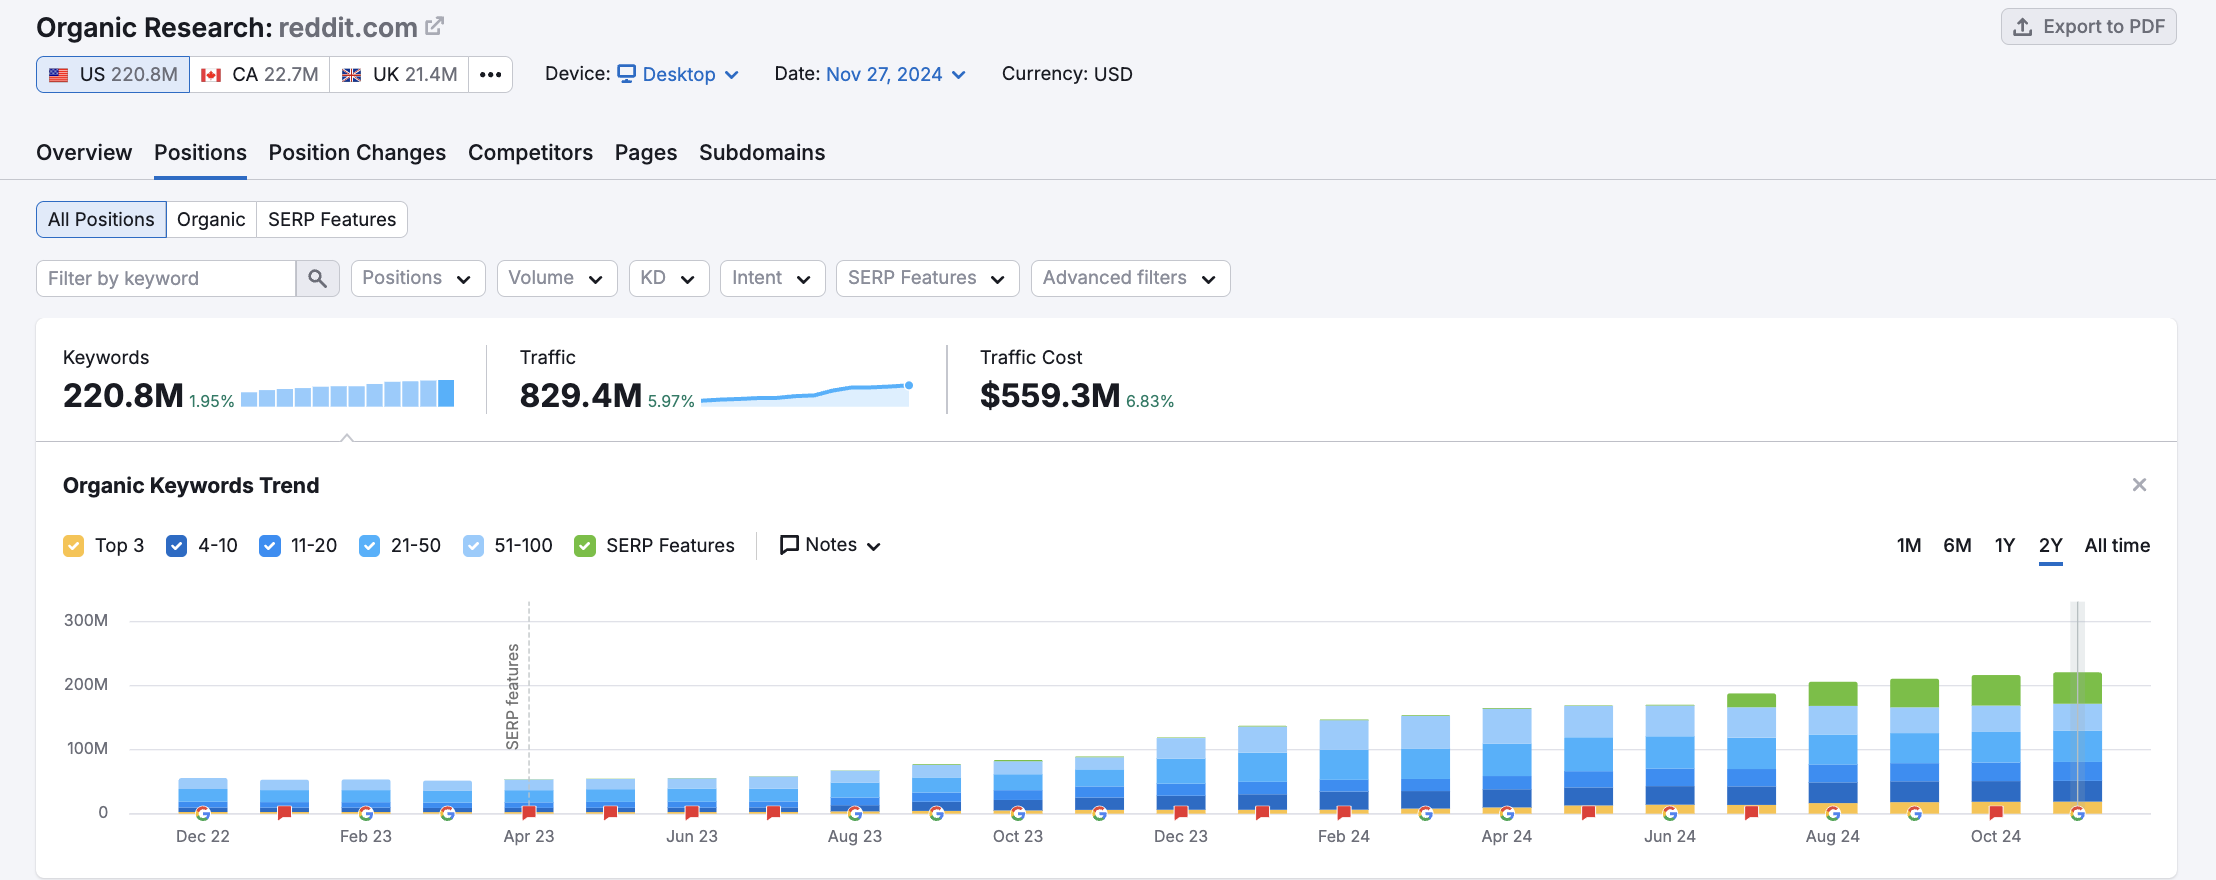Click the red note flag above Dec 23
Screen dimensions: 2216x880
(1181, 812)
